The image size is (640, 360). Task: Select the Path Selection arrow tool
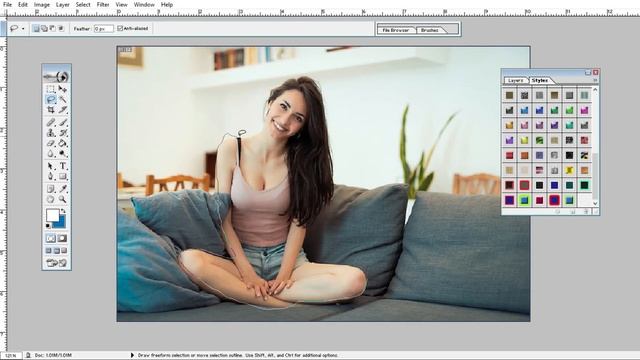51,166
